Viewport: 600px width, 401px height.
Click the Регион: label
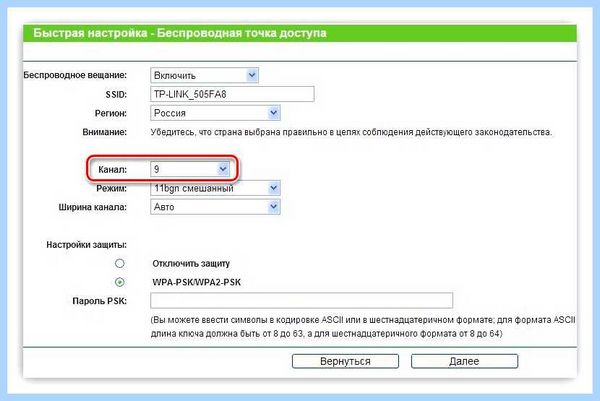click(x=111, y=113)
